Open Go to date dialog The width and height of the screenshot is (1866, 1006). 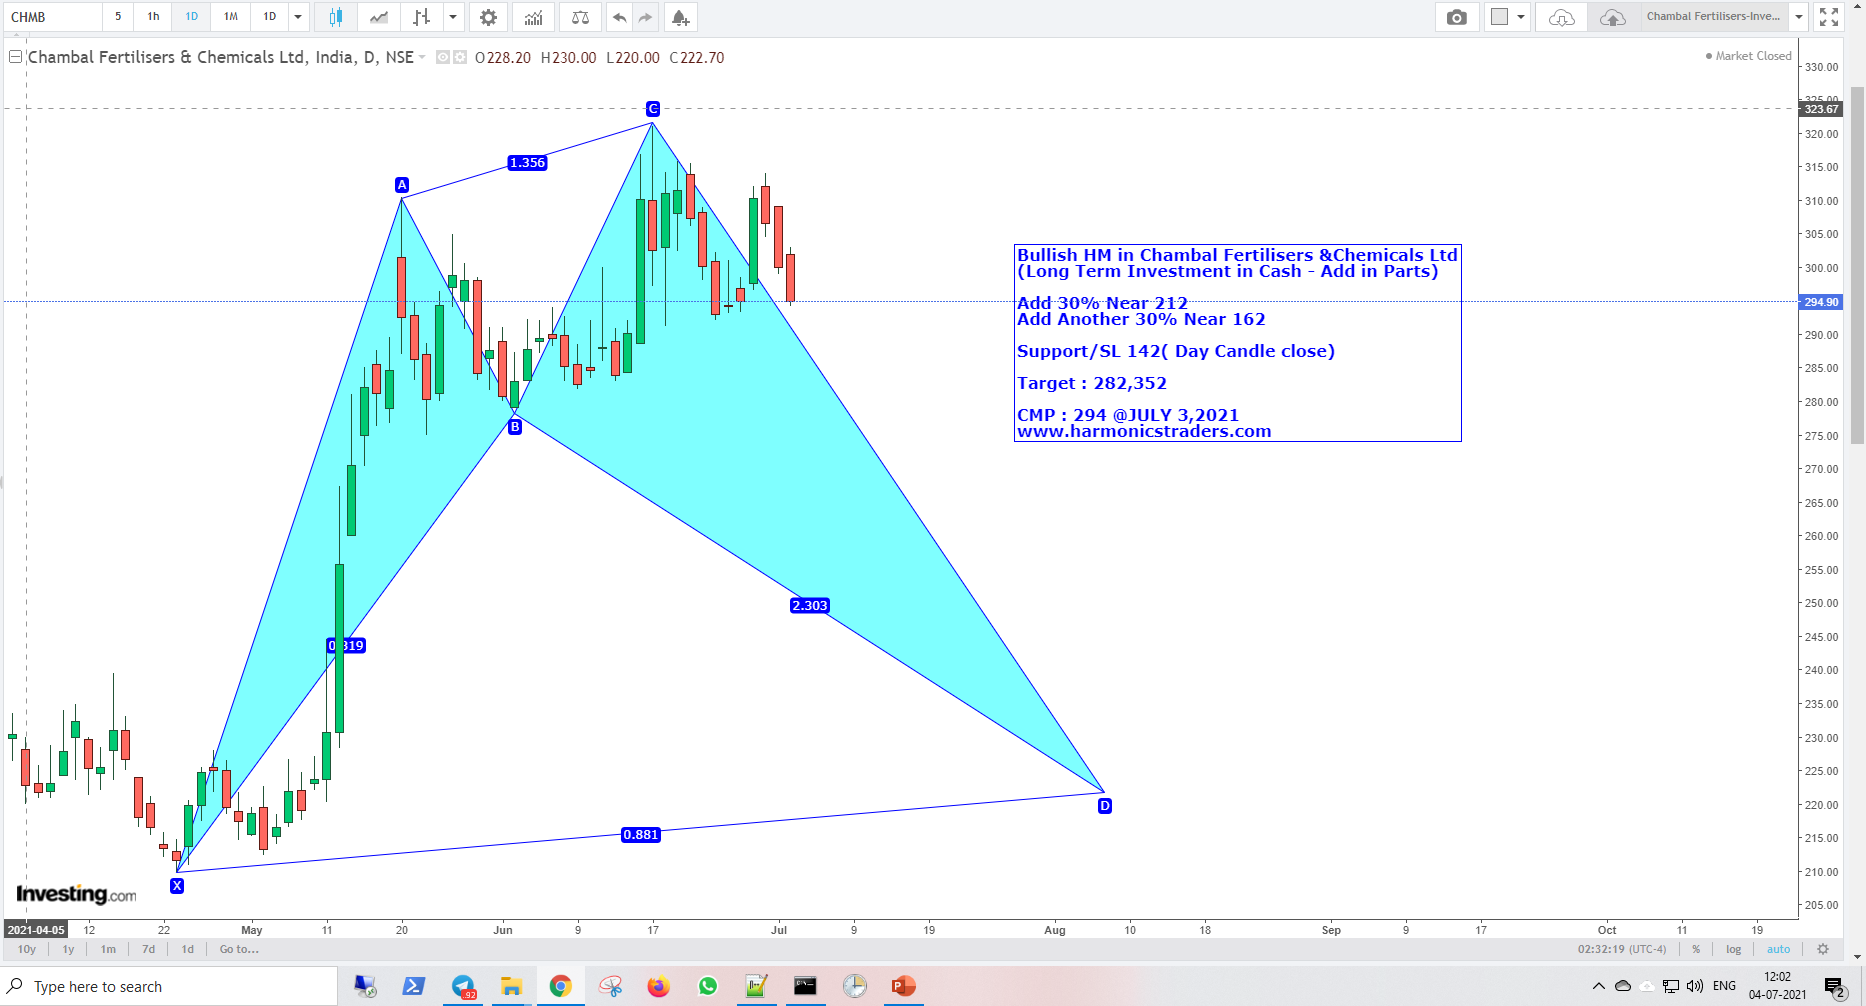click(x=239, y=949)
